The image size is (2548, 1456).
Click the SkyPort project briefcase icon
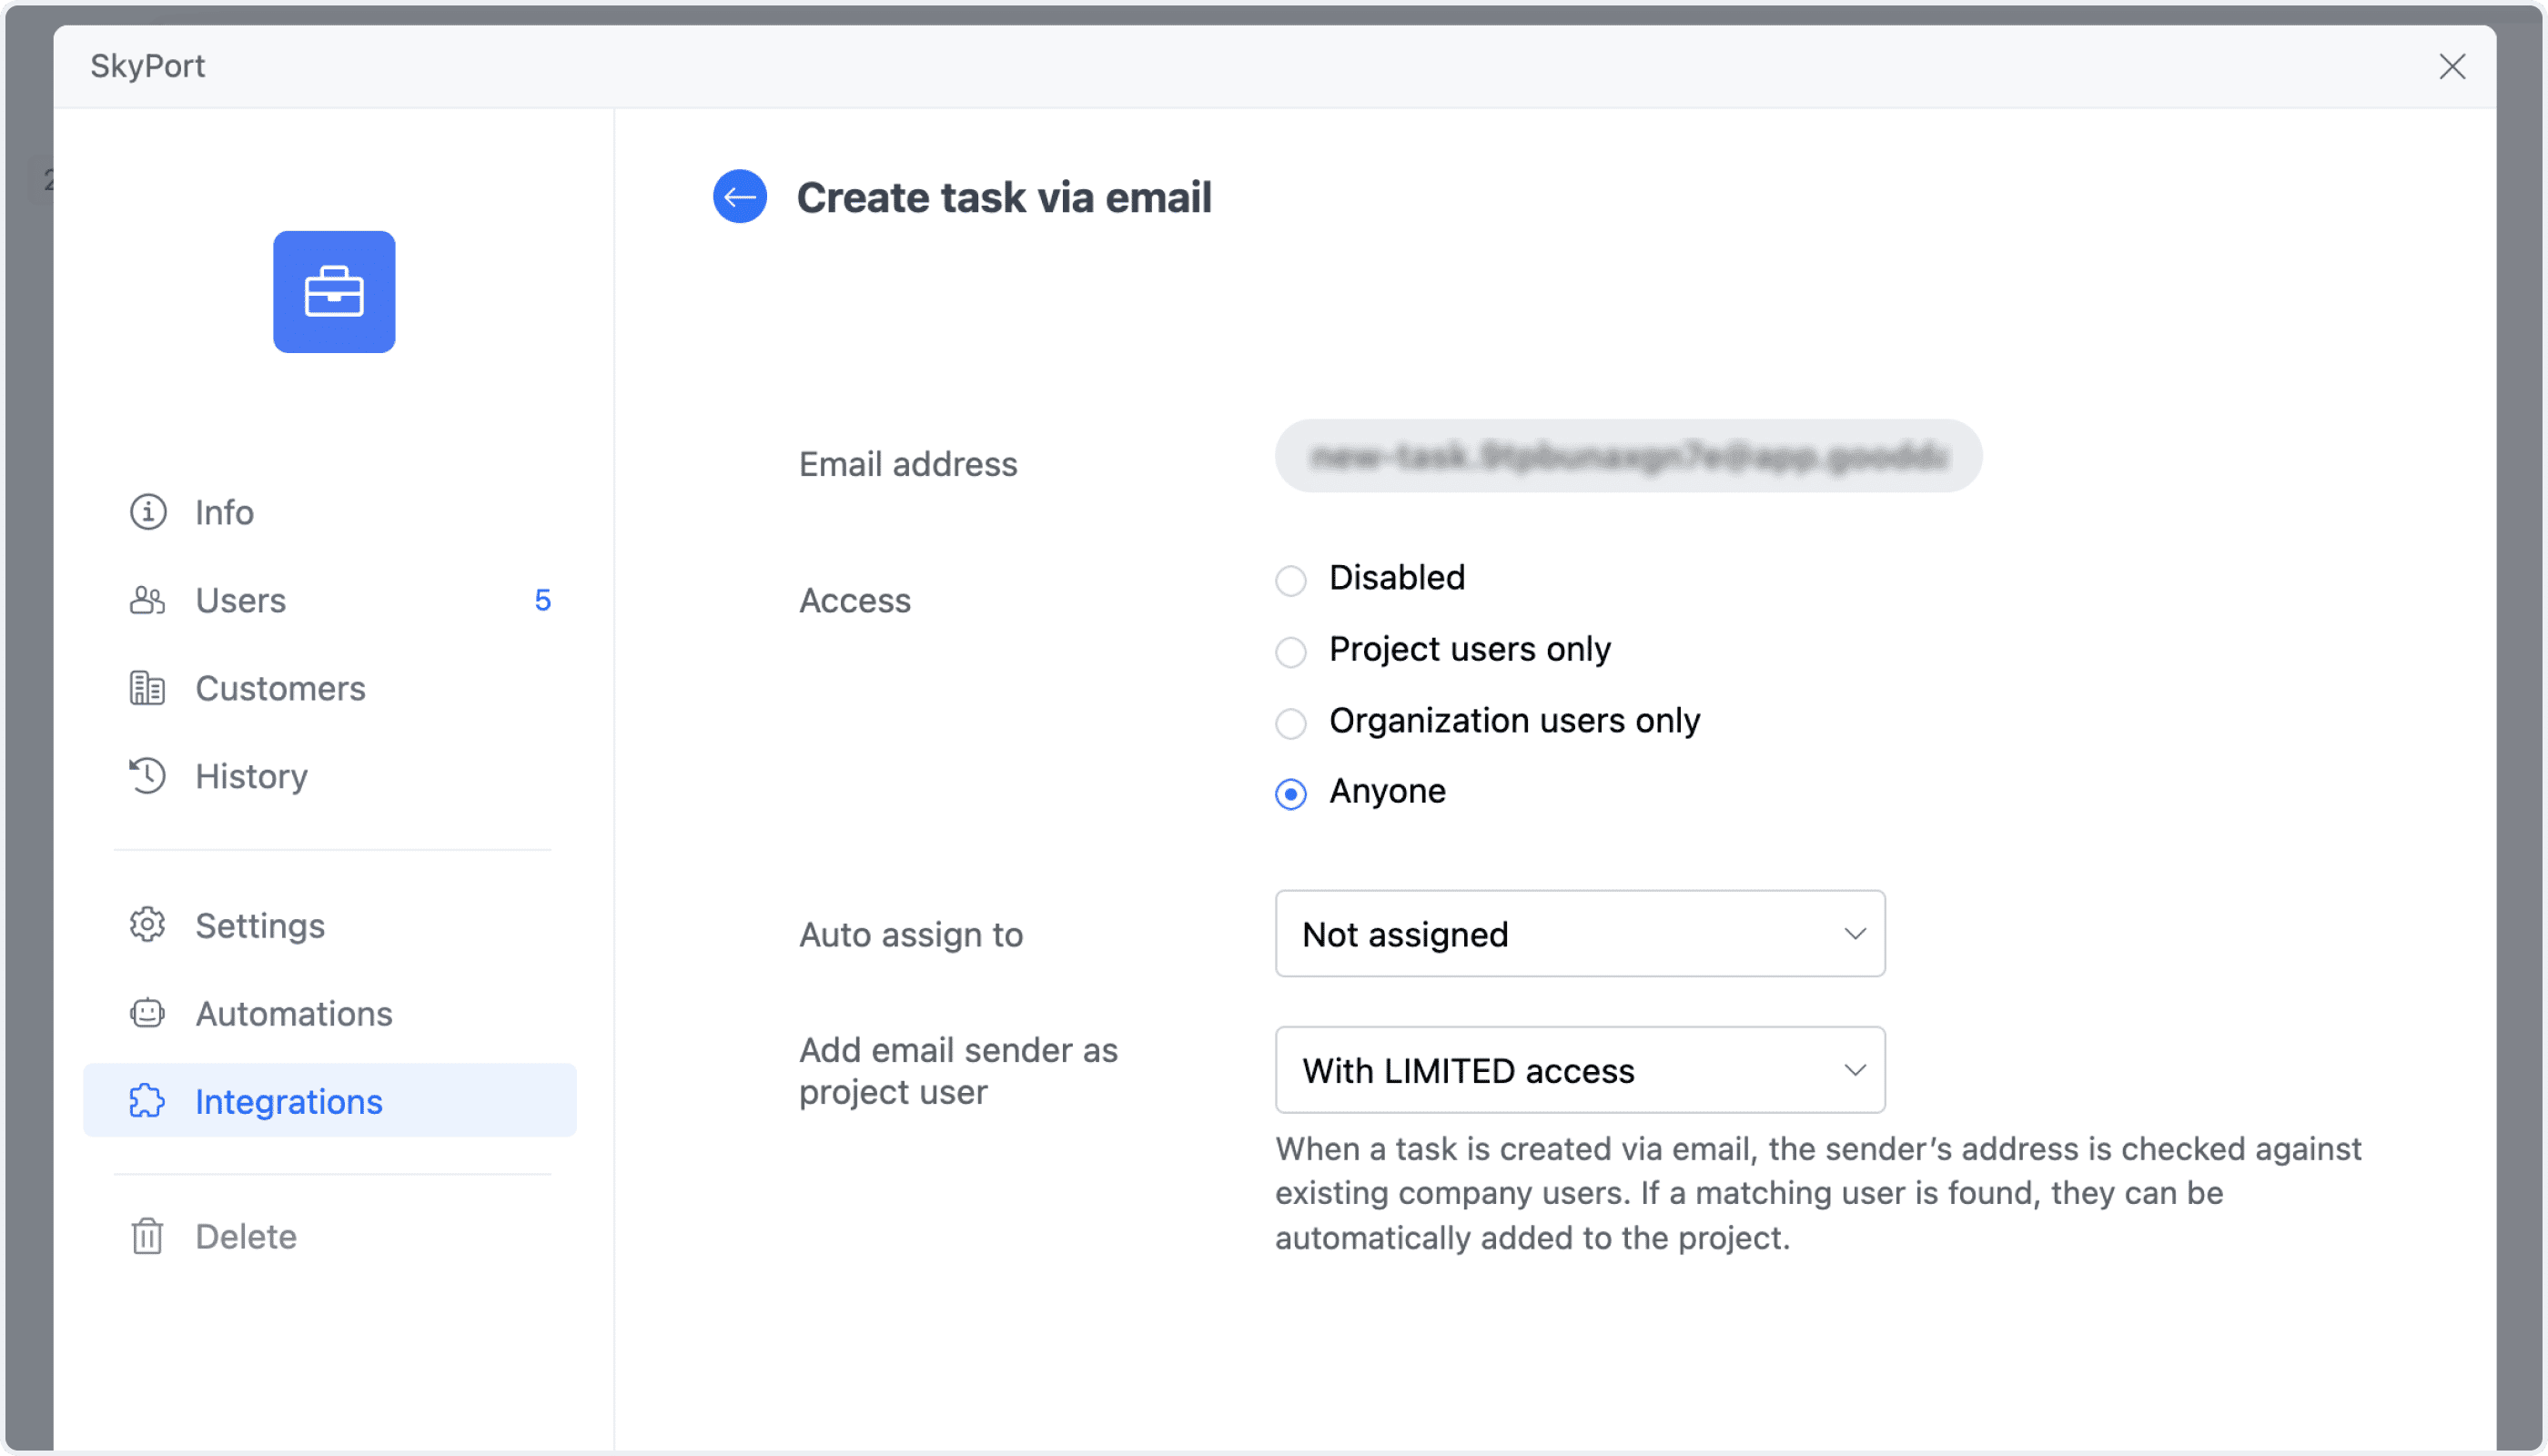(x=334, y=292)
